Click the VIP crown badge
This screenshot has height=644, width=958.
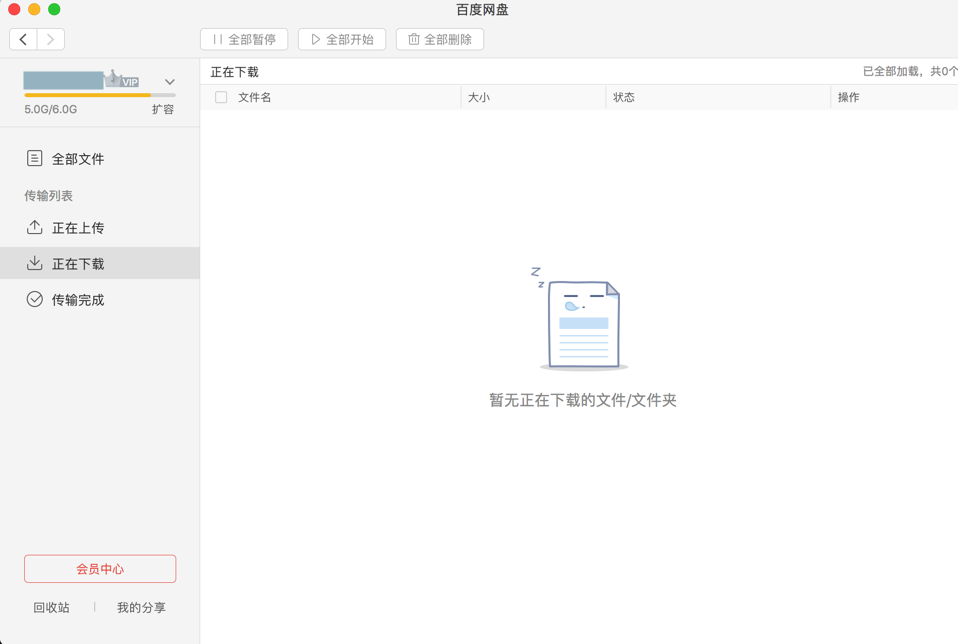[x=122, y=79]
